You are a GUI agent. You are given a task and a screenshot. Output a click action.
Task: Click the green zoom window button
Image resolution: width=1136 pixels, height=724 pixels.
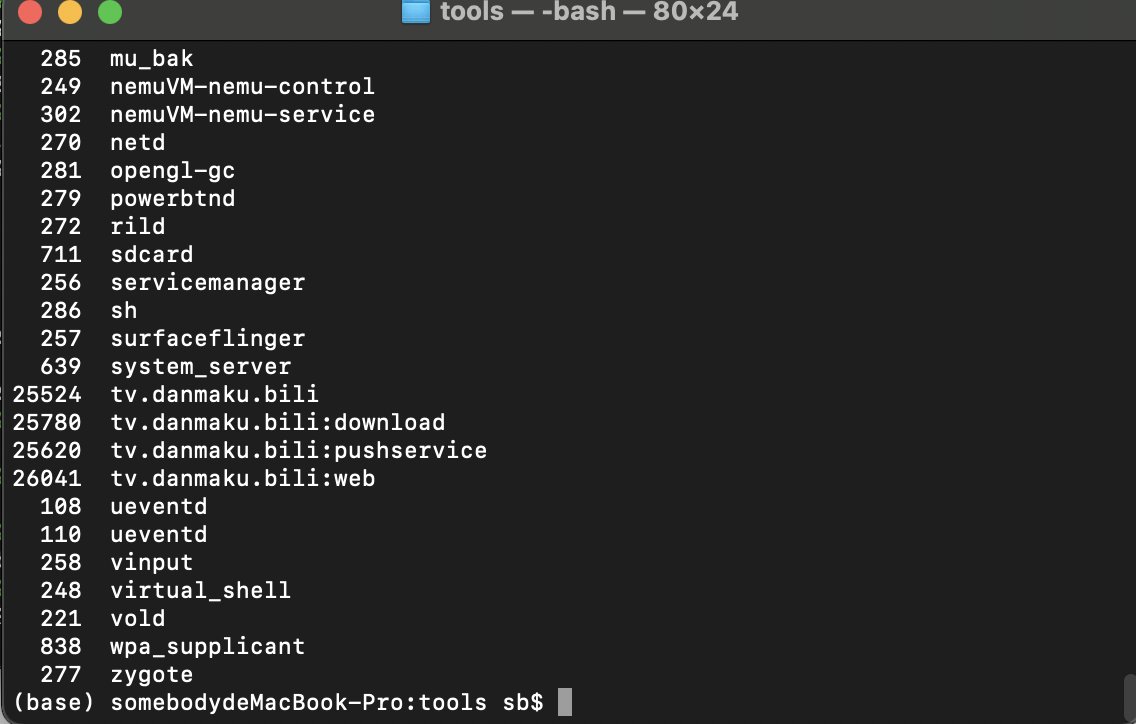[x=110, y=12]
